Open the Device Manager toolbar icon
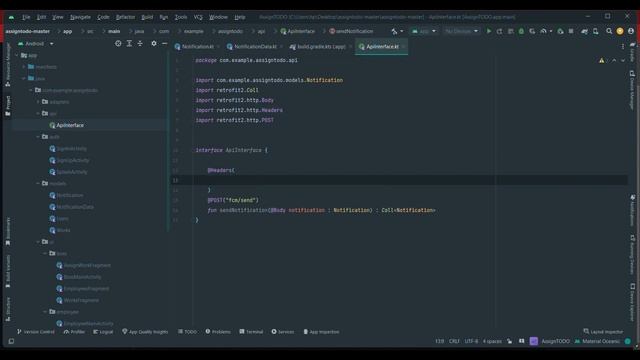This screenshot has width=640, height=360. point(596,31)
